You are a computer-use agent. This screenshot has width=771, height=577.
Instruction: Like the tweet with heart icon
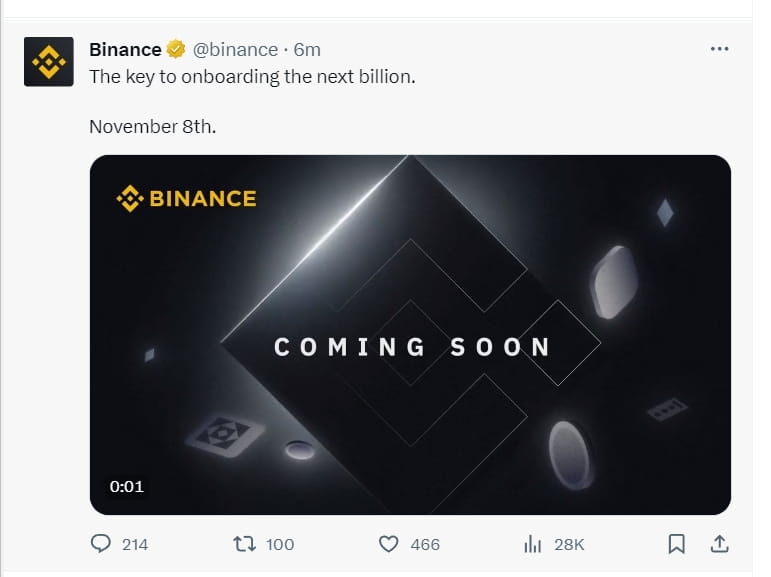tap(388, 544)
